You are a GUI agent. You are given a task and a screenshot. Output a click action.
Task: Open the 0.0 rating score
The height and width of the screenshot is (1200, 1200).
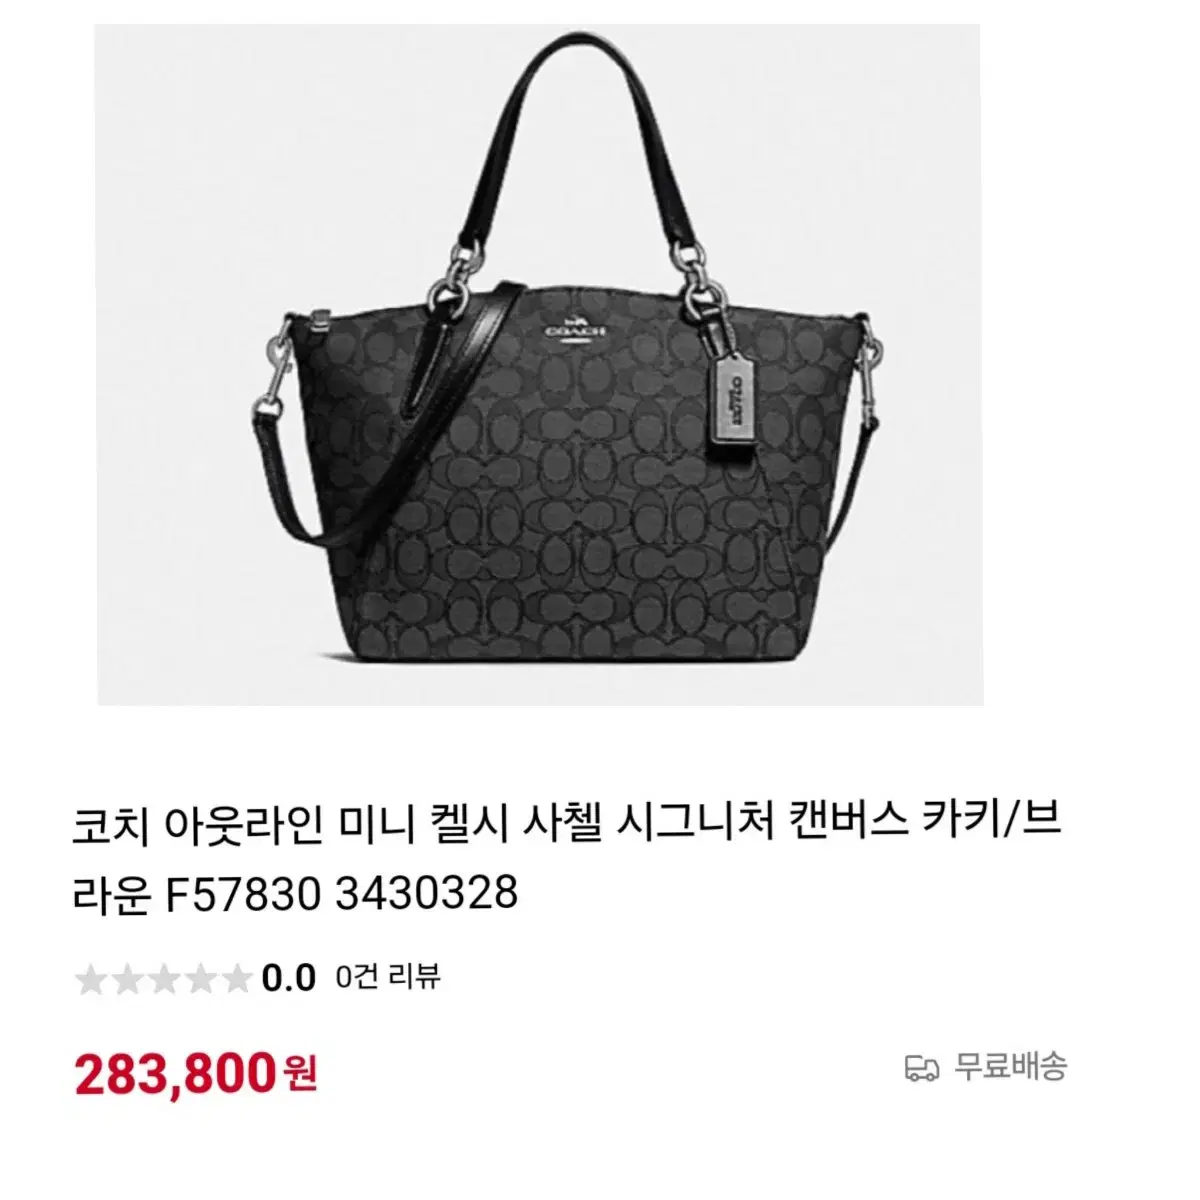click(x=288, y=978)
